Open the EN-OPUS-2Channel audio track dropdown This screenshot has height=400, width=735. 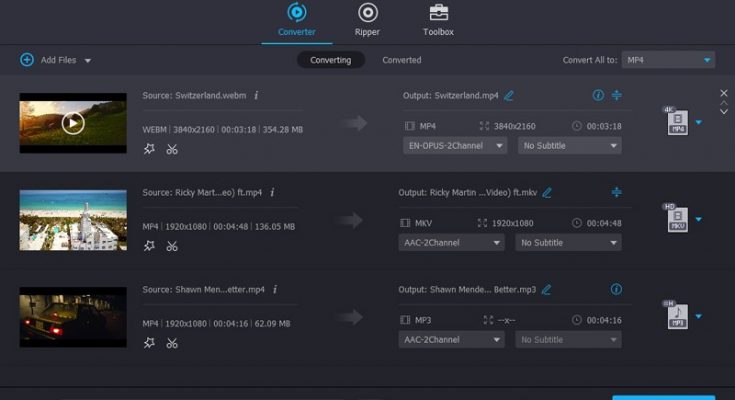click(454, 146)
